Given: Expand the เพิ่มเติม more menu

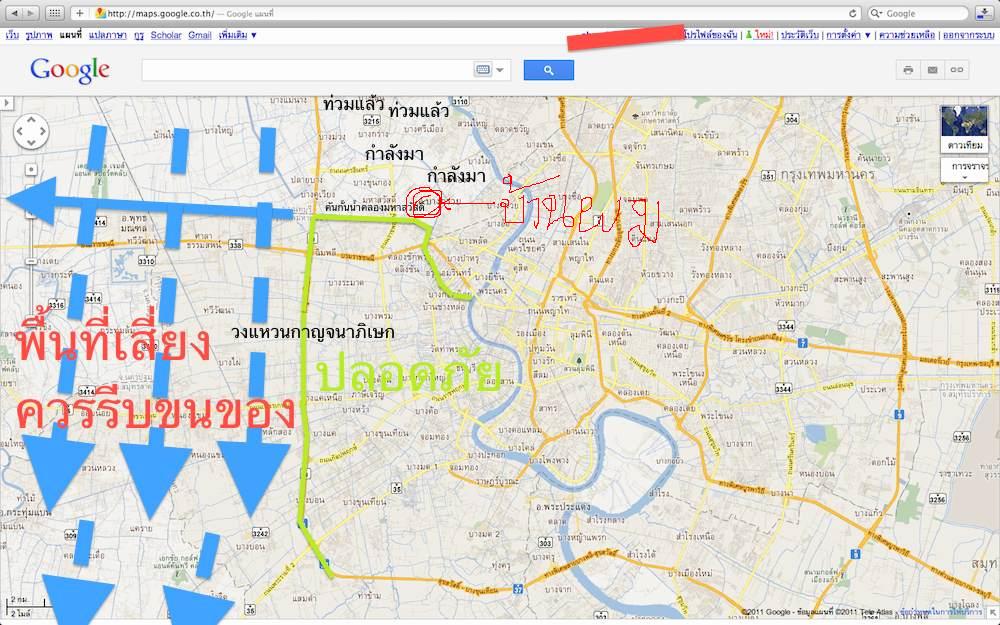Looking at the screenshot, I should (x=237, y=35).
